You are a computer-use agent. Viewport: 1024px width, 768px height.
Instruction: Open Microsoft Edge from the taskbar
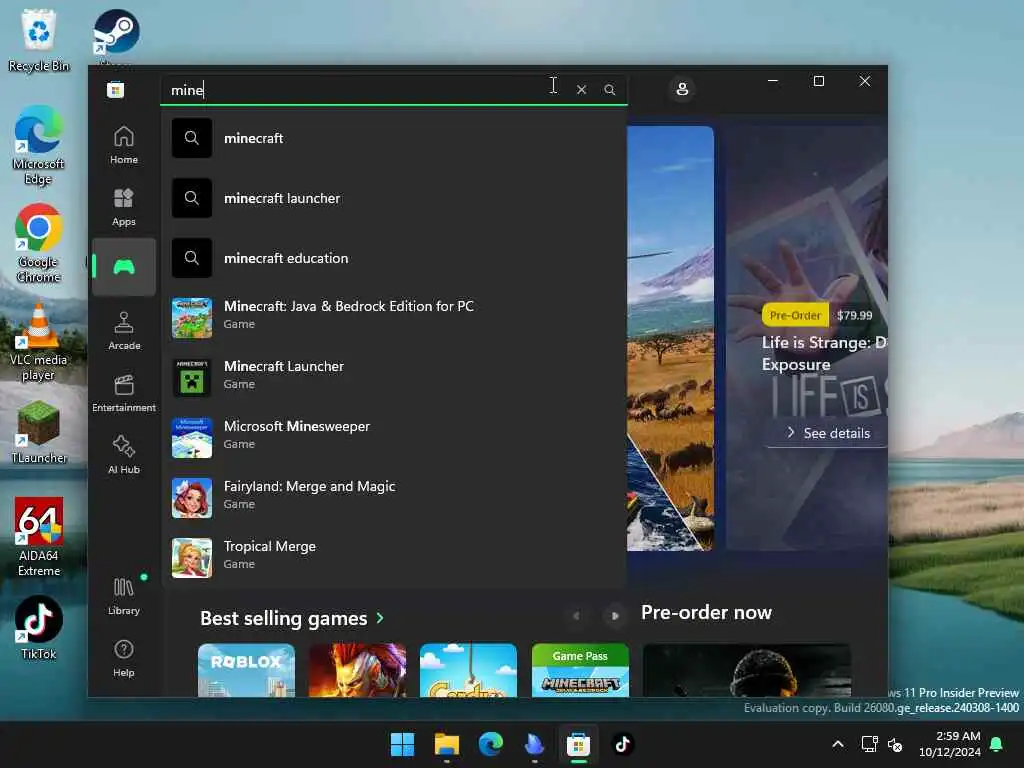490,744
